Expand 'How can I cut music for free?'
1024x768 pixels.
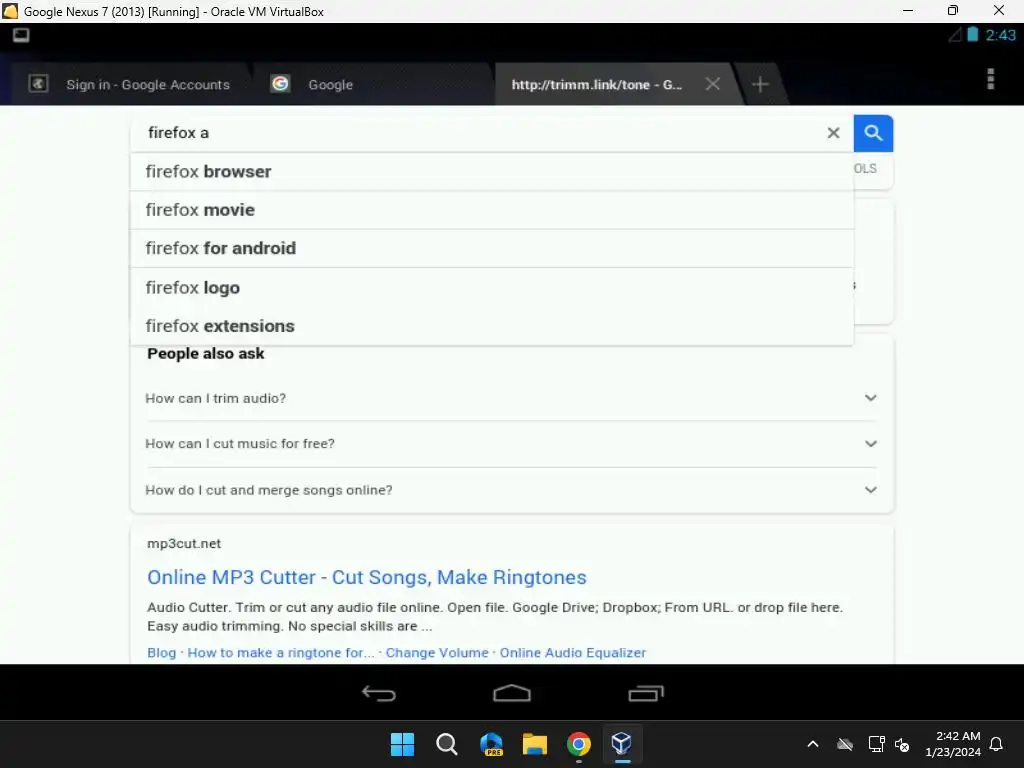point(511,444)
